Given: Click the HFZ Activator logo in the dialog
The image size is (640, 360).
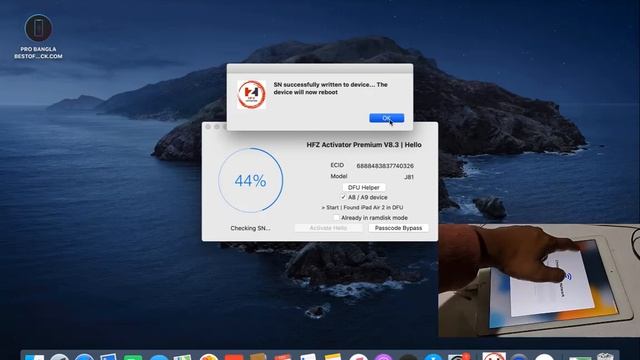Looking at the screenshot, I should click(x=251, y=94).
